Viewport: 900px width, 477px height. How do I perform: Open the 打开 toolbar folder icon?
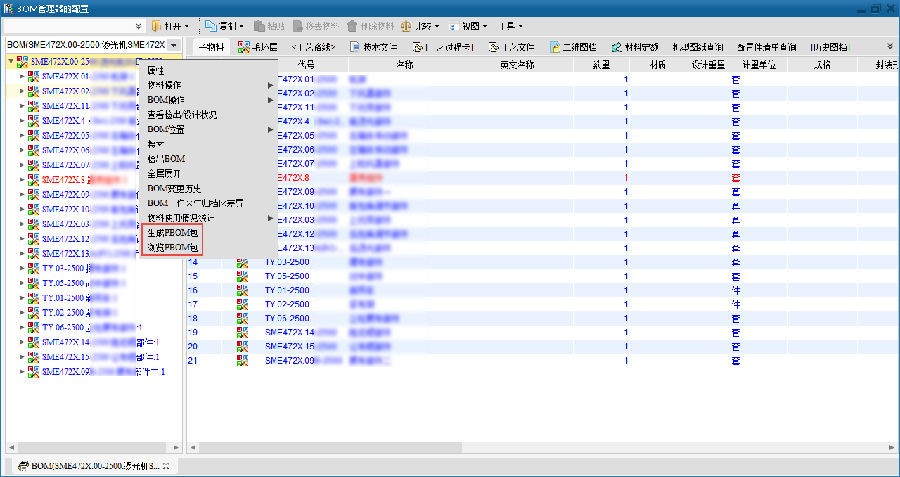(x=160, y=25)
